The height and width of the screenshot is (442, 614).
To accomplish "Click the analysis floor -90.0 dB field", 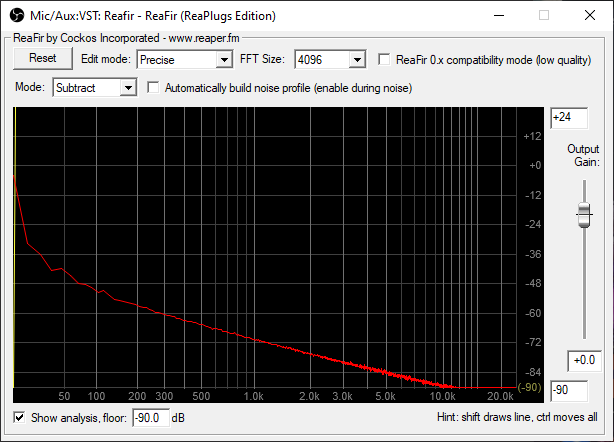I will pos(151,418).
